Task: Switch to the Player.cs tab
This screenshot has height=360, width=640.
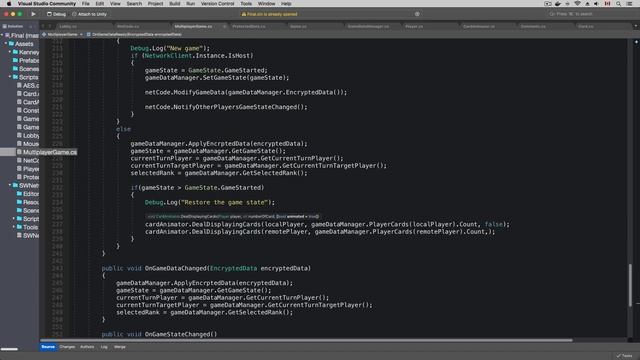Action: (414, 26)
